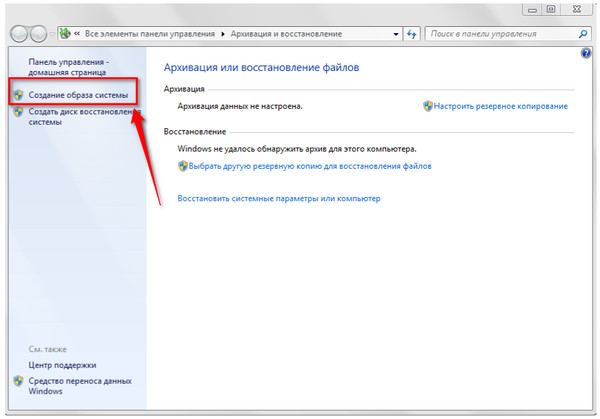This screenshot has width=600, height=419.
Task: Open 'Средство переноса данных Windows' link
Action: point(80,386)
